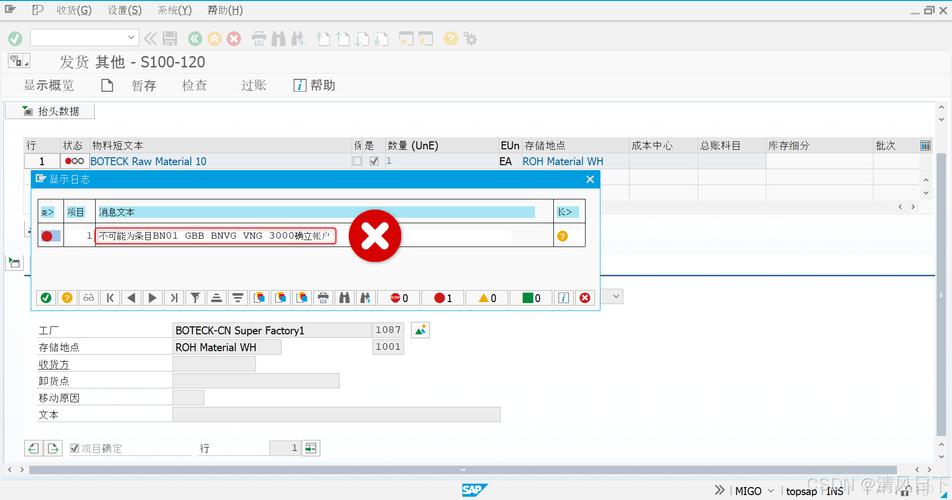
Task: Toggle the red error messages filter showing 1
Action: [x=443, y=298]
